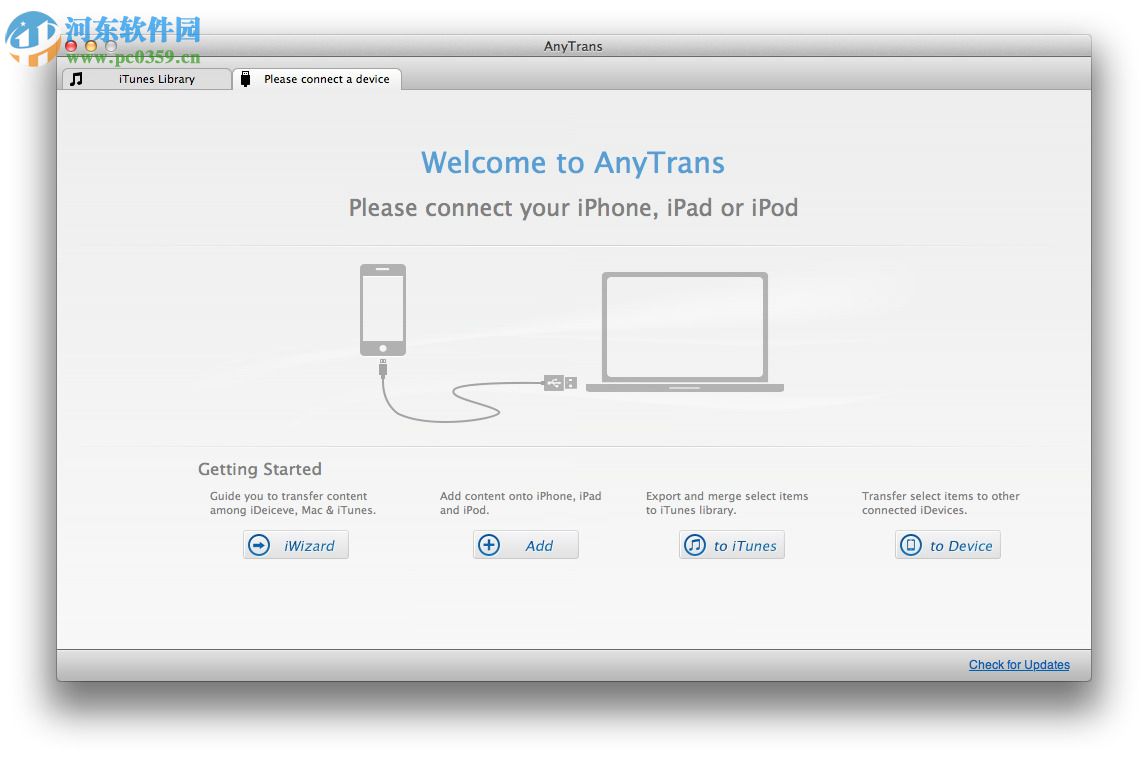The width and height of the screenshot is (1148, 760).
Task: Launch the iWizard transfer guide
Action: [295, 545]
